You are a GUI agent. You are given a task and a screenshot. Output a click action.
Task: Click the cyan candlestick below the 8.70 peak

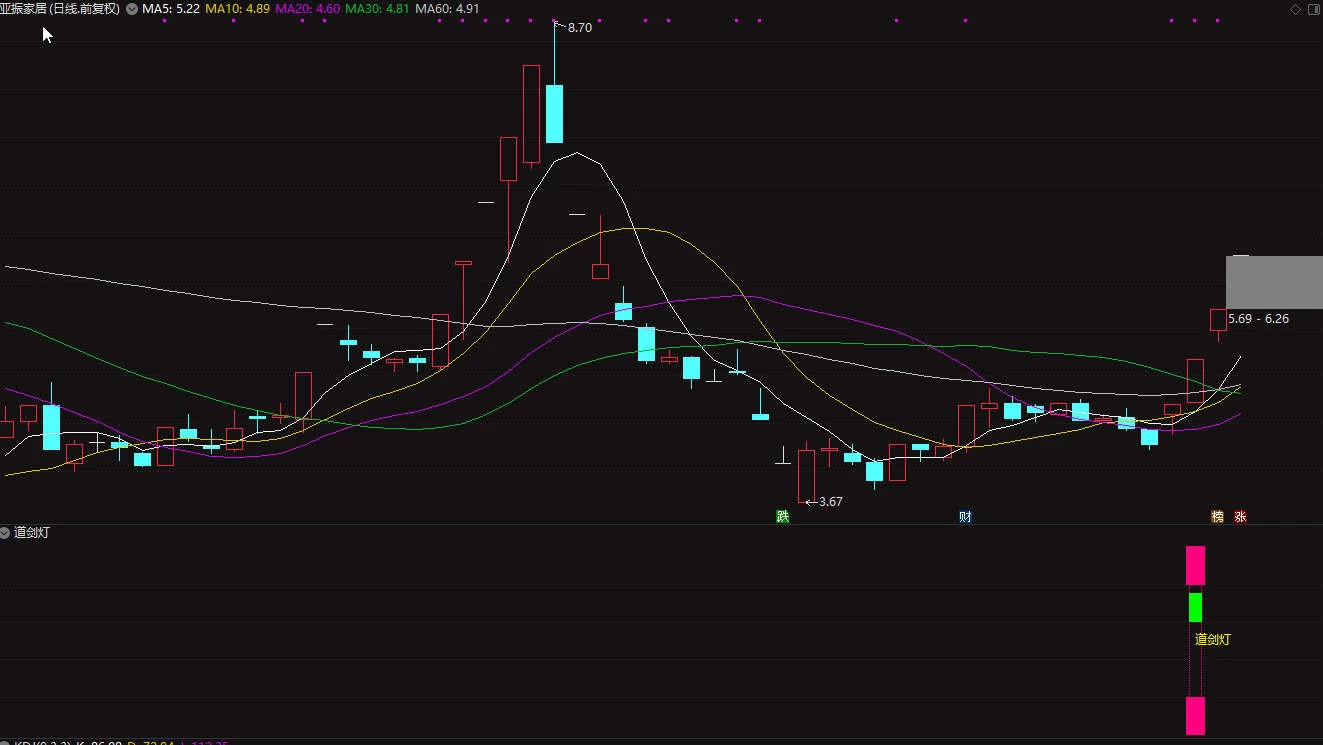[x=554, y=114]
